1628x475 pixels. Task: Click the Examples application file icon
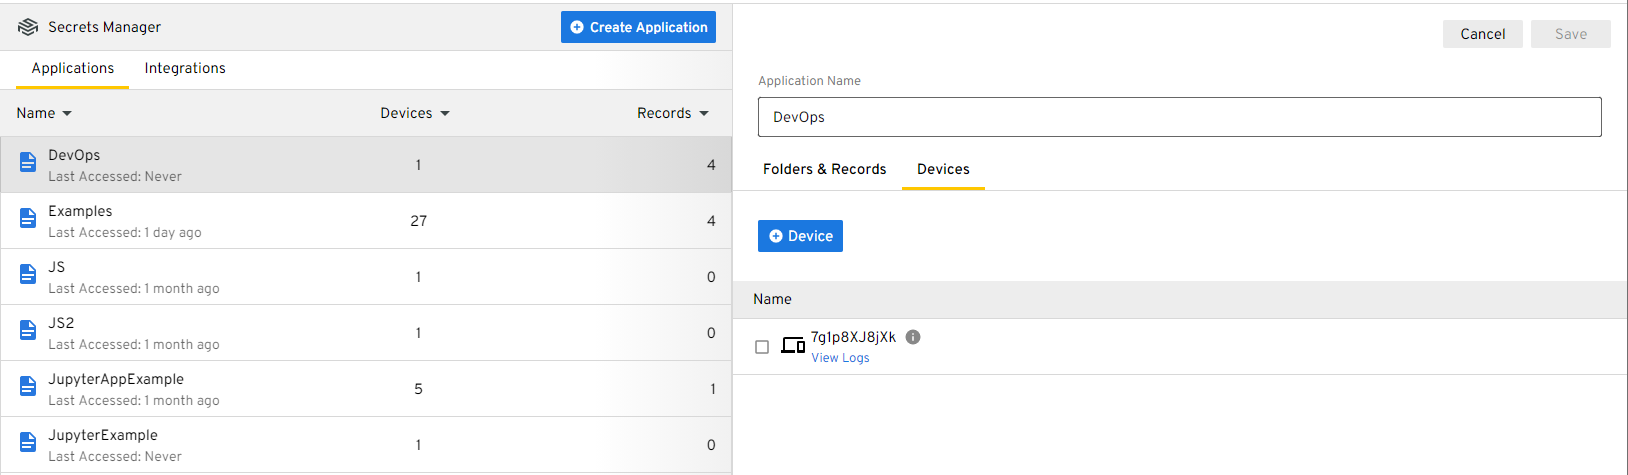[x=28, y=218]
